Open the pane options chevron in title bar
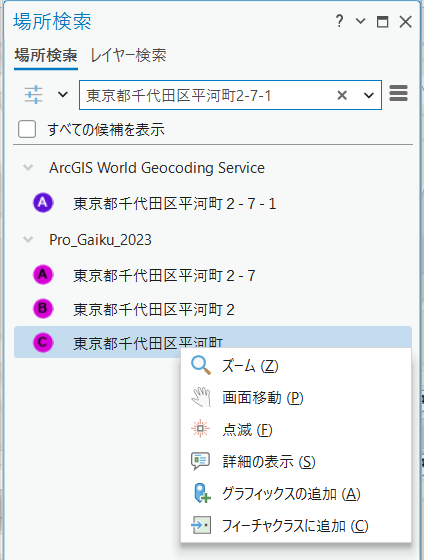This screenshot has width=424, height=560. tap(361, 21)
